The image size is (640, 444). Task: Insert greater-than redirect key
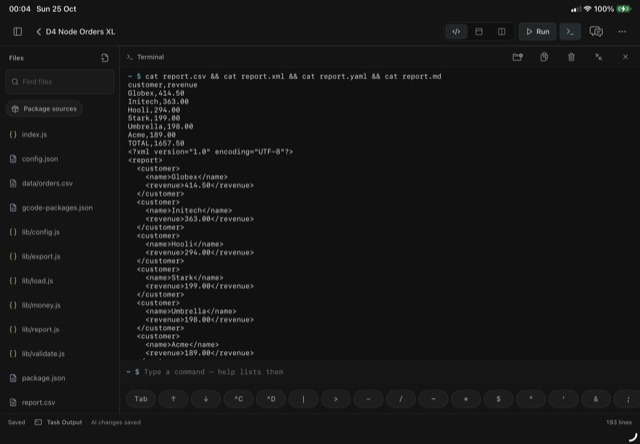click(336, 399)
